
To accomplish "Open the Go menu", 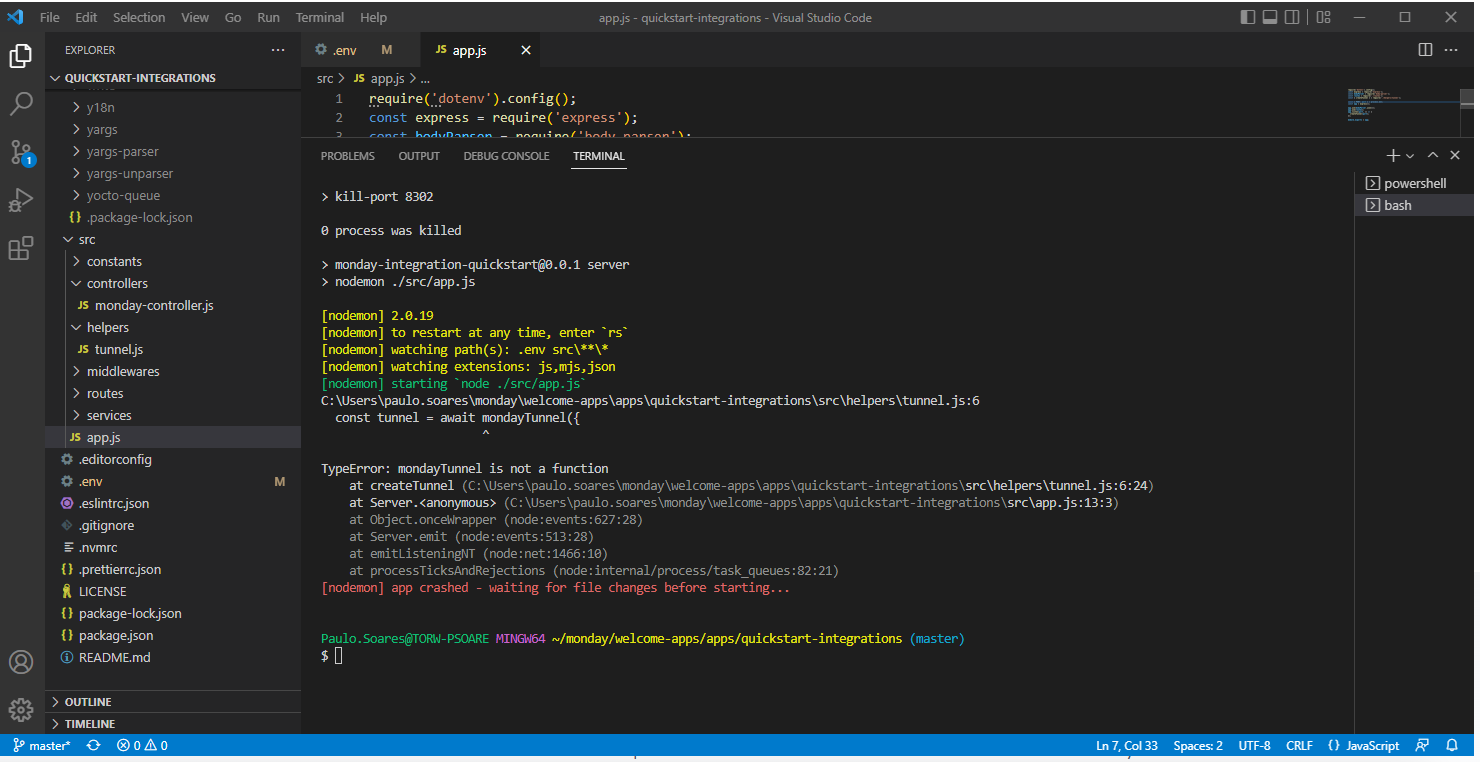I will pos(233,17).
